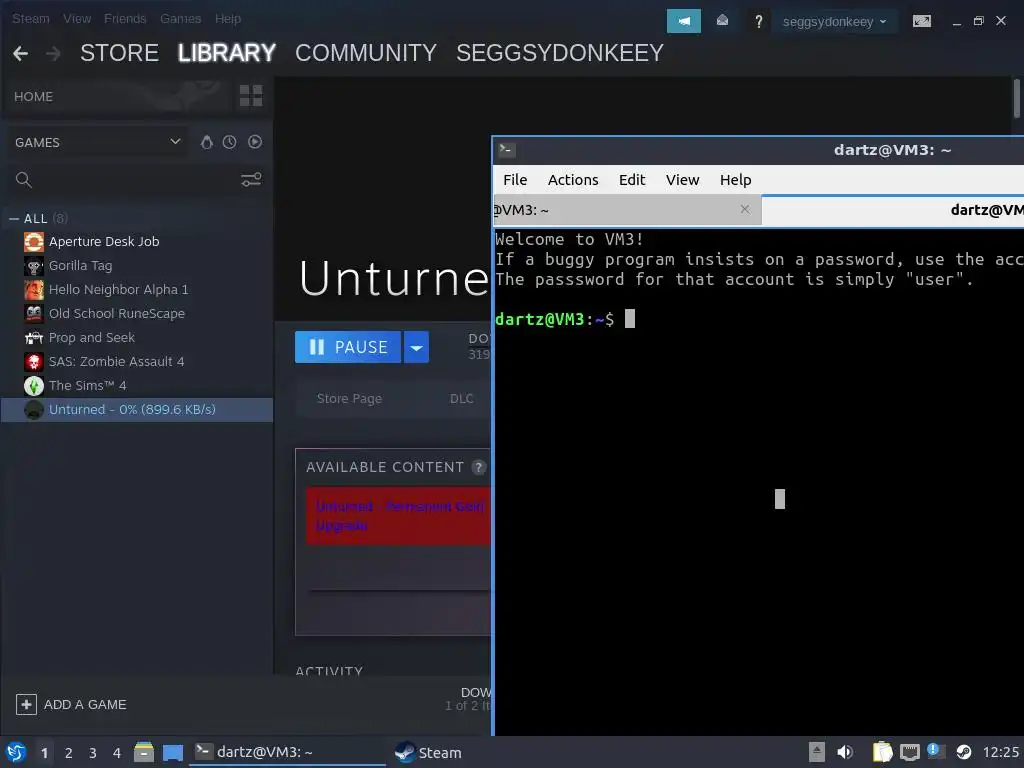Open volume control in system tray
Image resolution: width=1024 pixels, height=768 pixels.
[845, 752]
